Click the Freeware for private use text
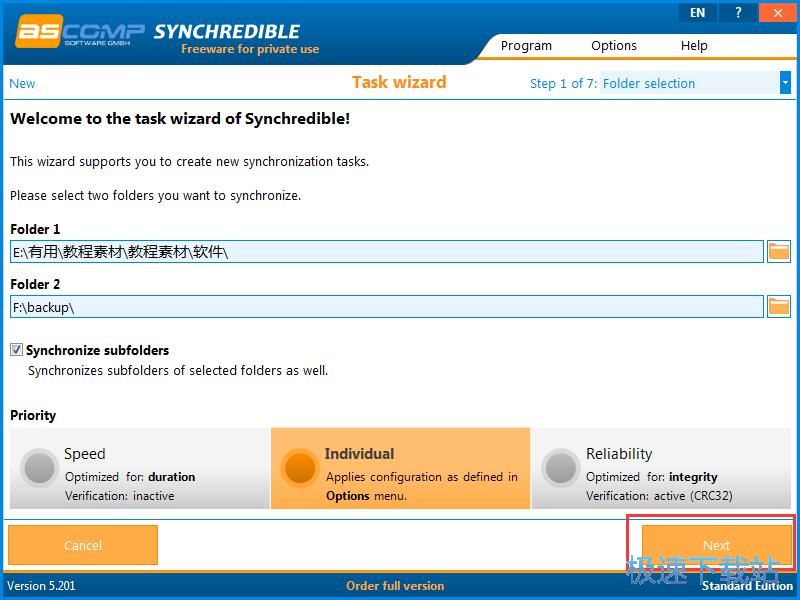Screen dimensions: 800x600 (x=250, y=49)
